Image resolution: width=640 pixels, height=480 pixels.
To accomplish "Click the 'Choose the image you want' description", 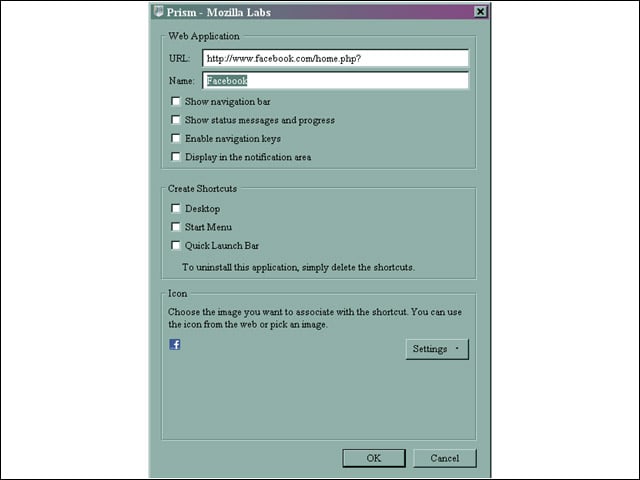I will coord(315,318).
